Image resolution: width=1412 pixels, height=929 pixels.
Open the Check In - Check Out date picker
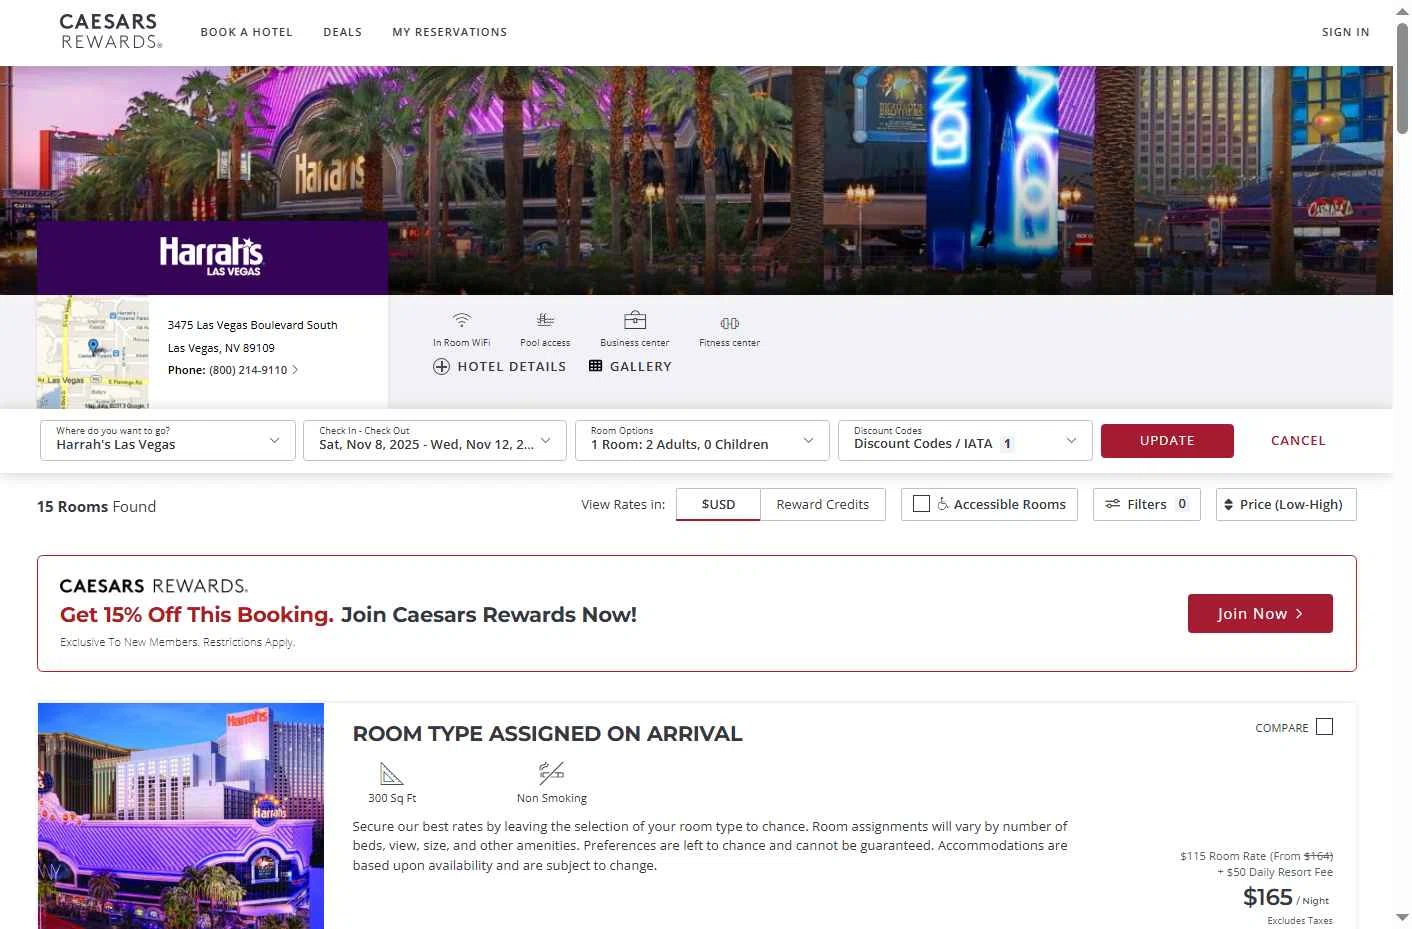tap(435, 440)
